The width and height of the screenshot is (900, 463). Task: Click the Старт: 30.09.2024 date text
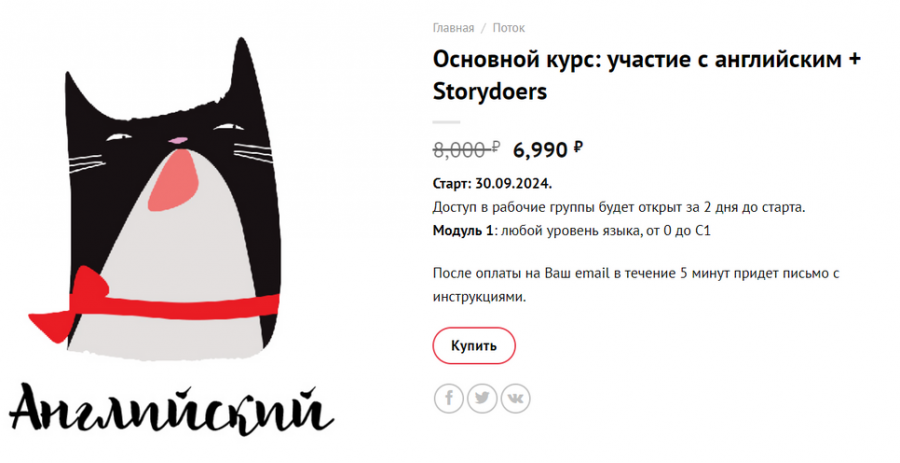click(x=492, y=184)
